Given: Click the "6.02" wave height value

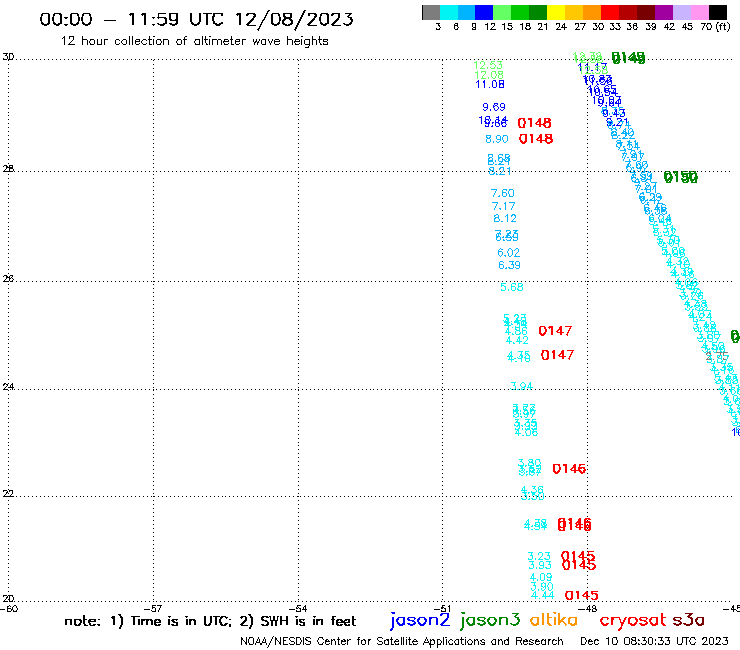Looking at the screenshot, I should pos(508,253).
